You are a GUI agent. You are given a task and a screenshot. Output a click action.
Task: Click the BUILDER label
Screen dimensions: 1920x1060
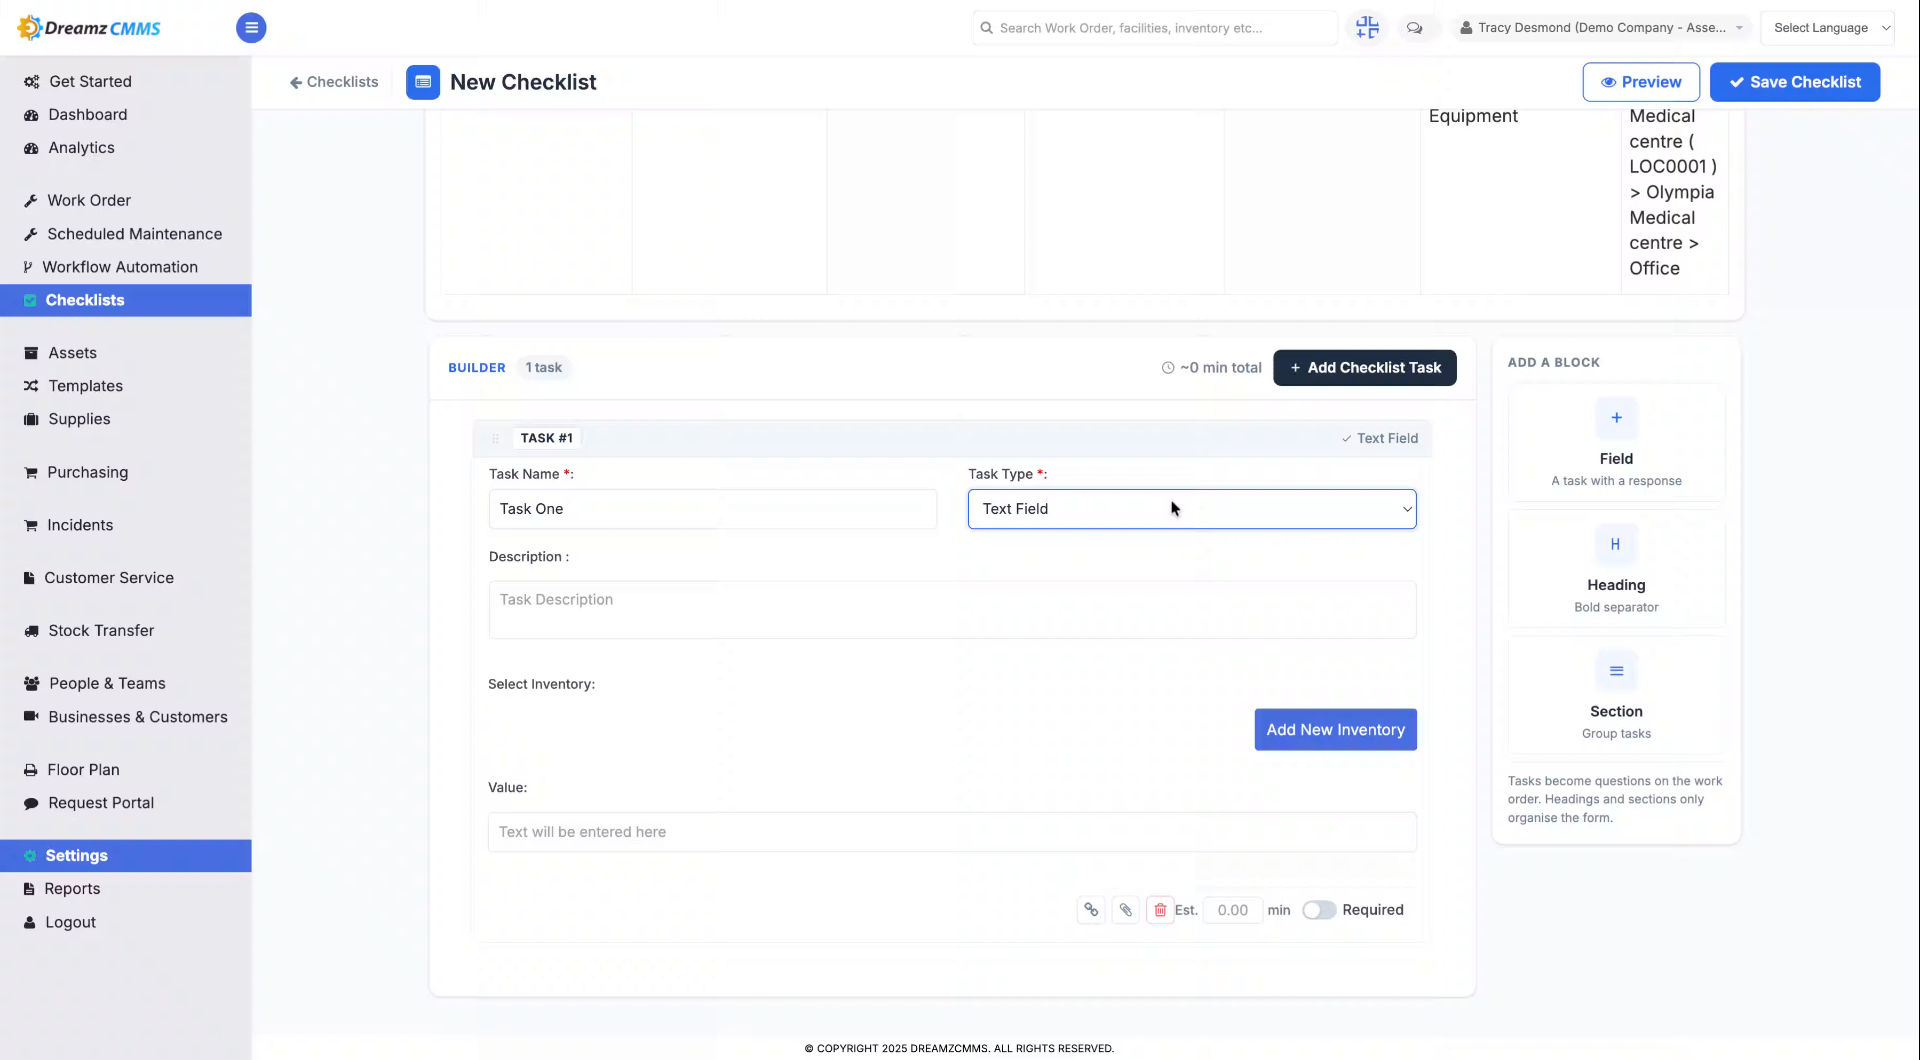477,368
